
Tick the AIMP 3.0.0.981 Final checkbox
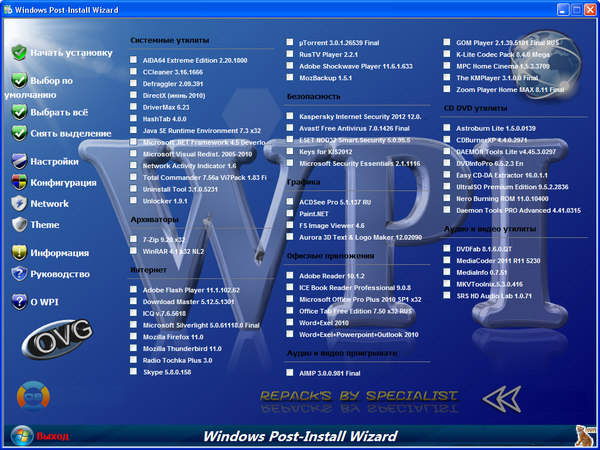(290, 372)
